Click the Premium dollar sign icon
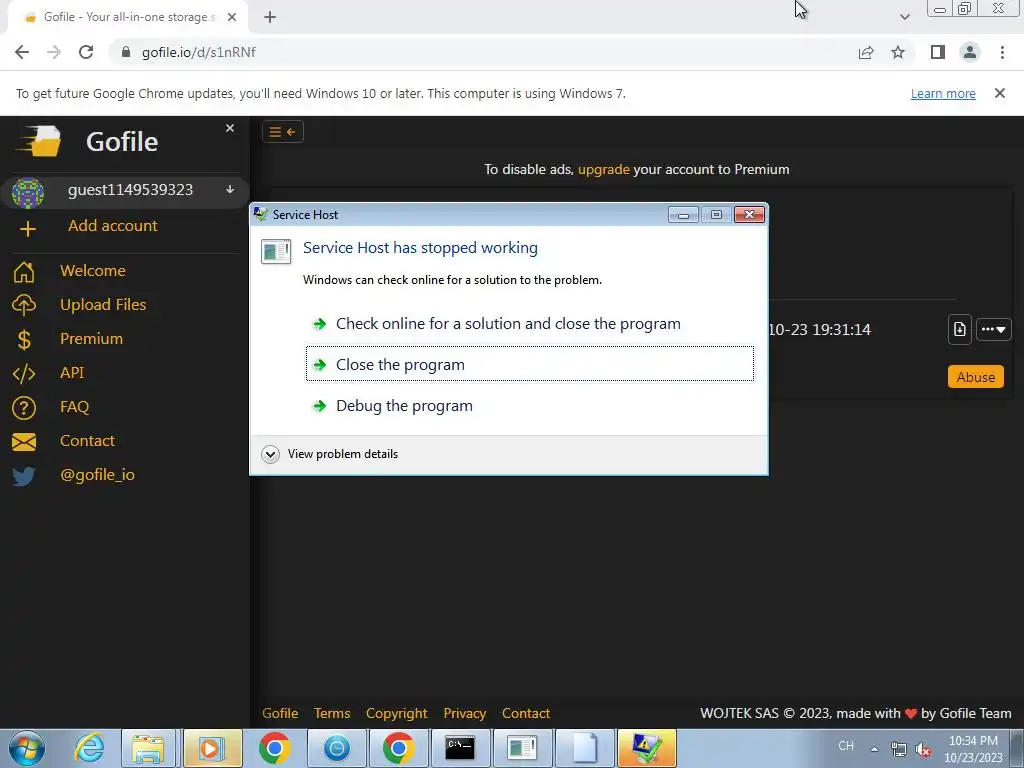Image resolution: width=1024 pixels, height=768 pixels. click(24, 339)
